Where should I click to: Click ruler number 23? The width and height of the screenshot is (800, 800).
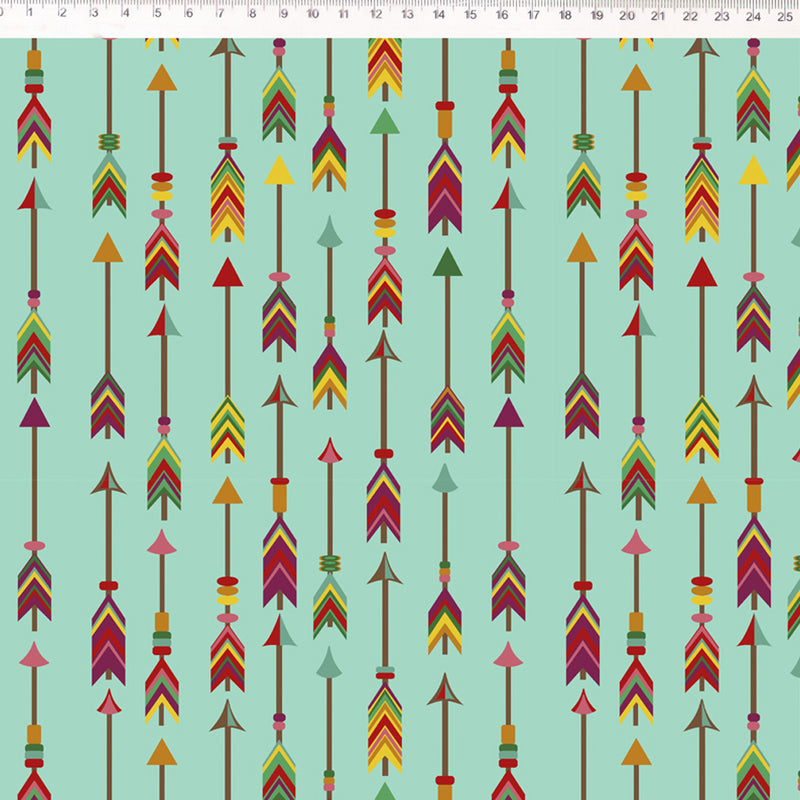[722, 16]
